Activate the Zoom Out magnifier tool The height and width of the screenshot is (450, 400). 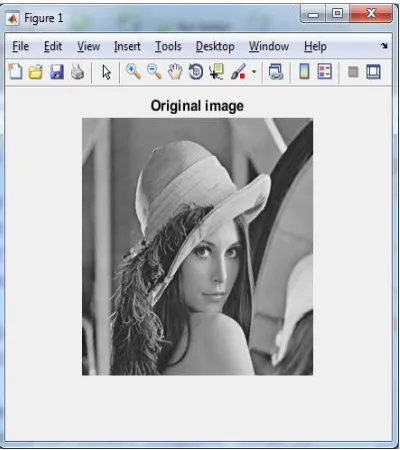pos(154,71)
